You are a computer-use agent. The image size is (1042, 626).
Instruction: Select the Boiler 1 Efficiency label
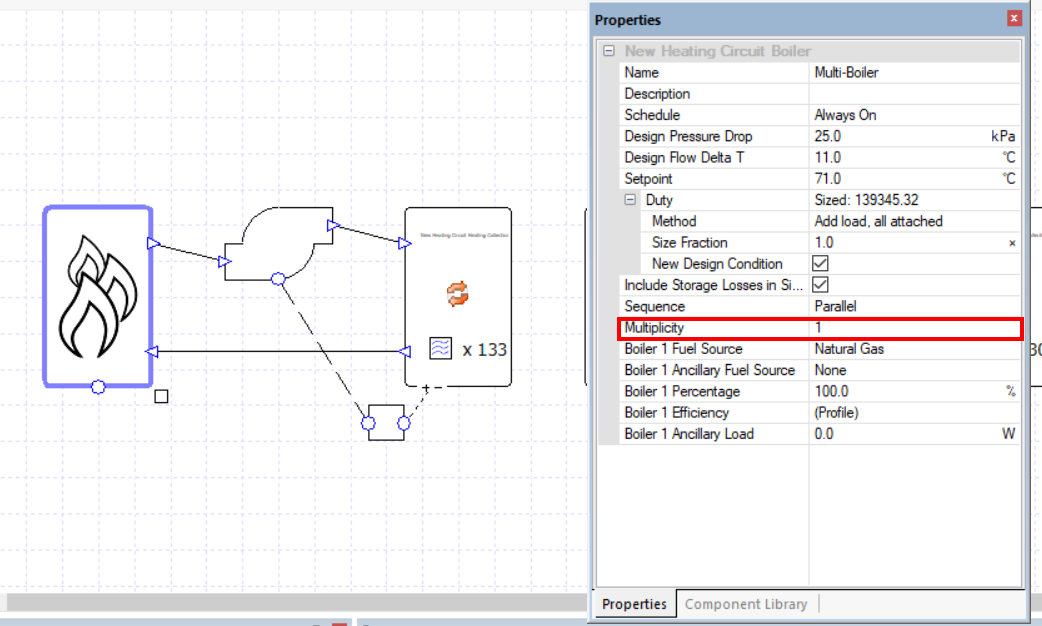tap(677, 413)
